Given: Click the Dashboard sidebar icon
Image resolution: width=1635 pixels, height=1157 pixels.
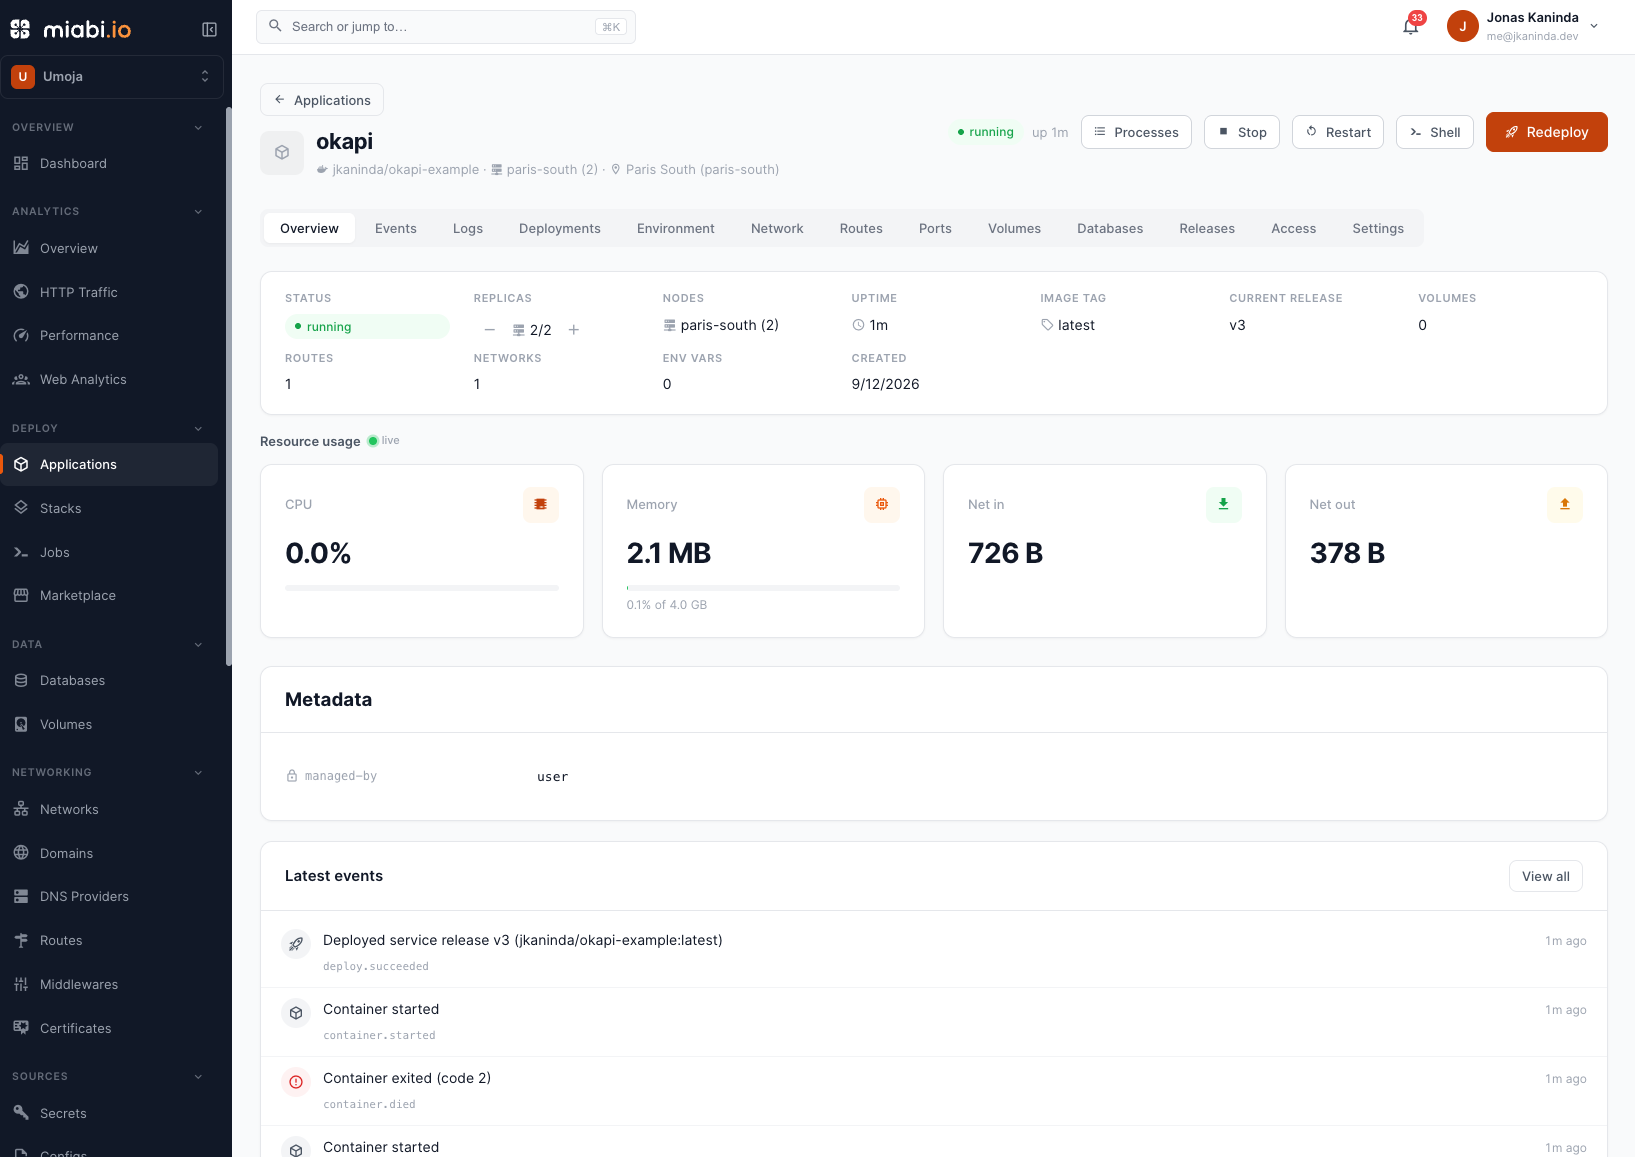Looking at the screenshot, I should point(21,163).
